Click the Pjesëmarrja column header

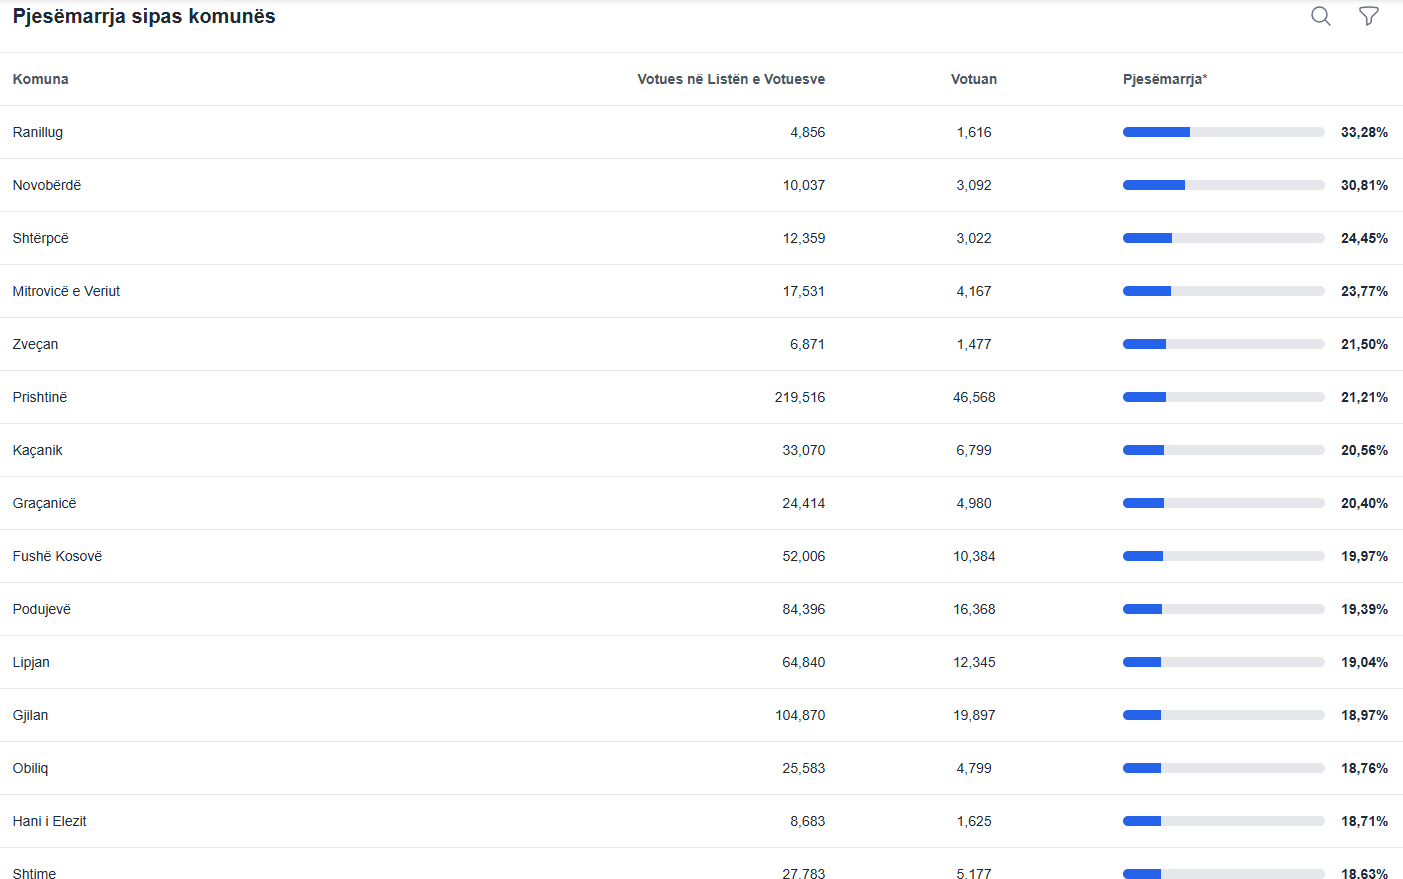coord(1164,79)
